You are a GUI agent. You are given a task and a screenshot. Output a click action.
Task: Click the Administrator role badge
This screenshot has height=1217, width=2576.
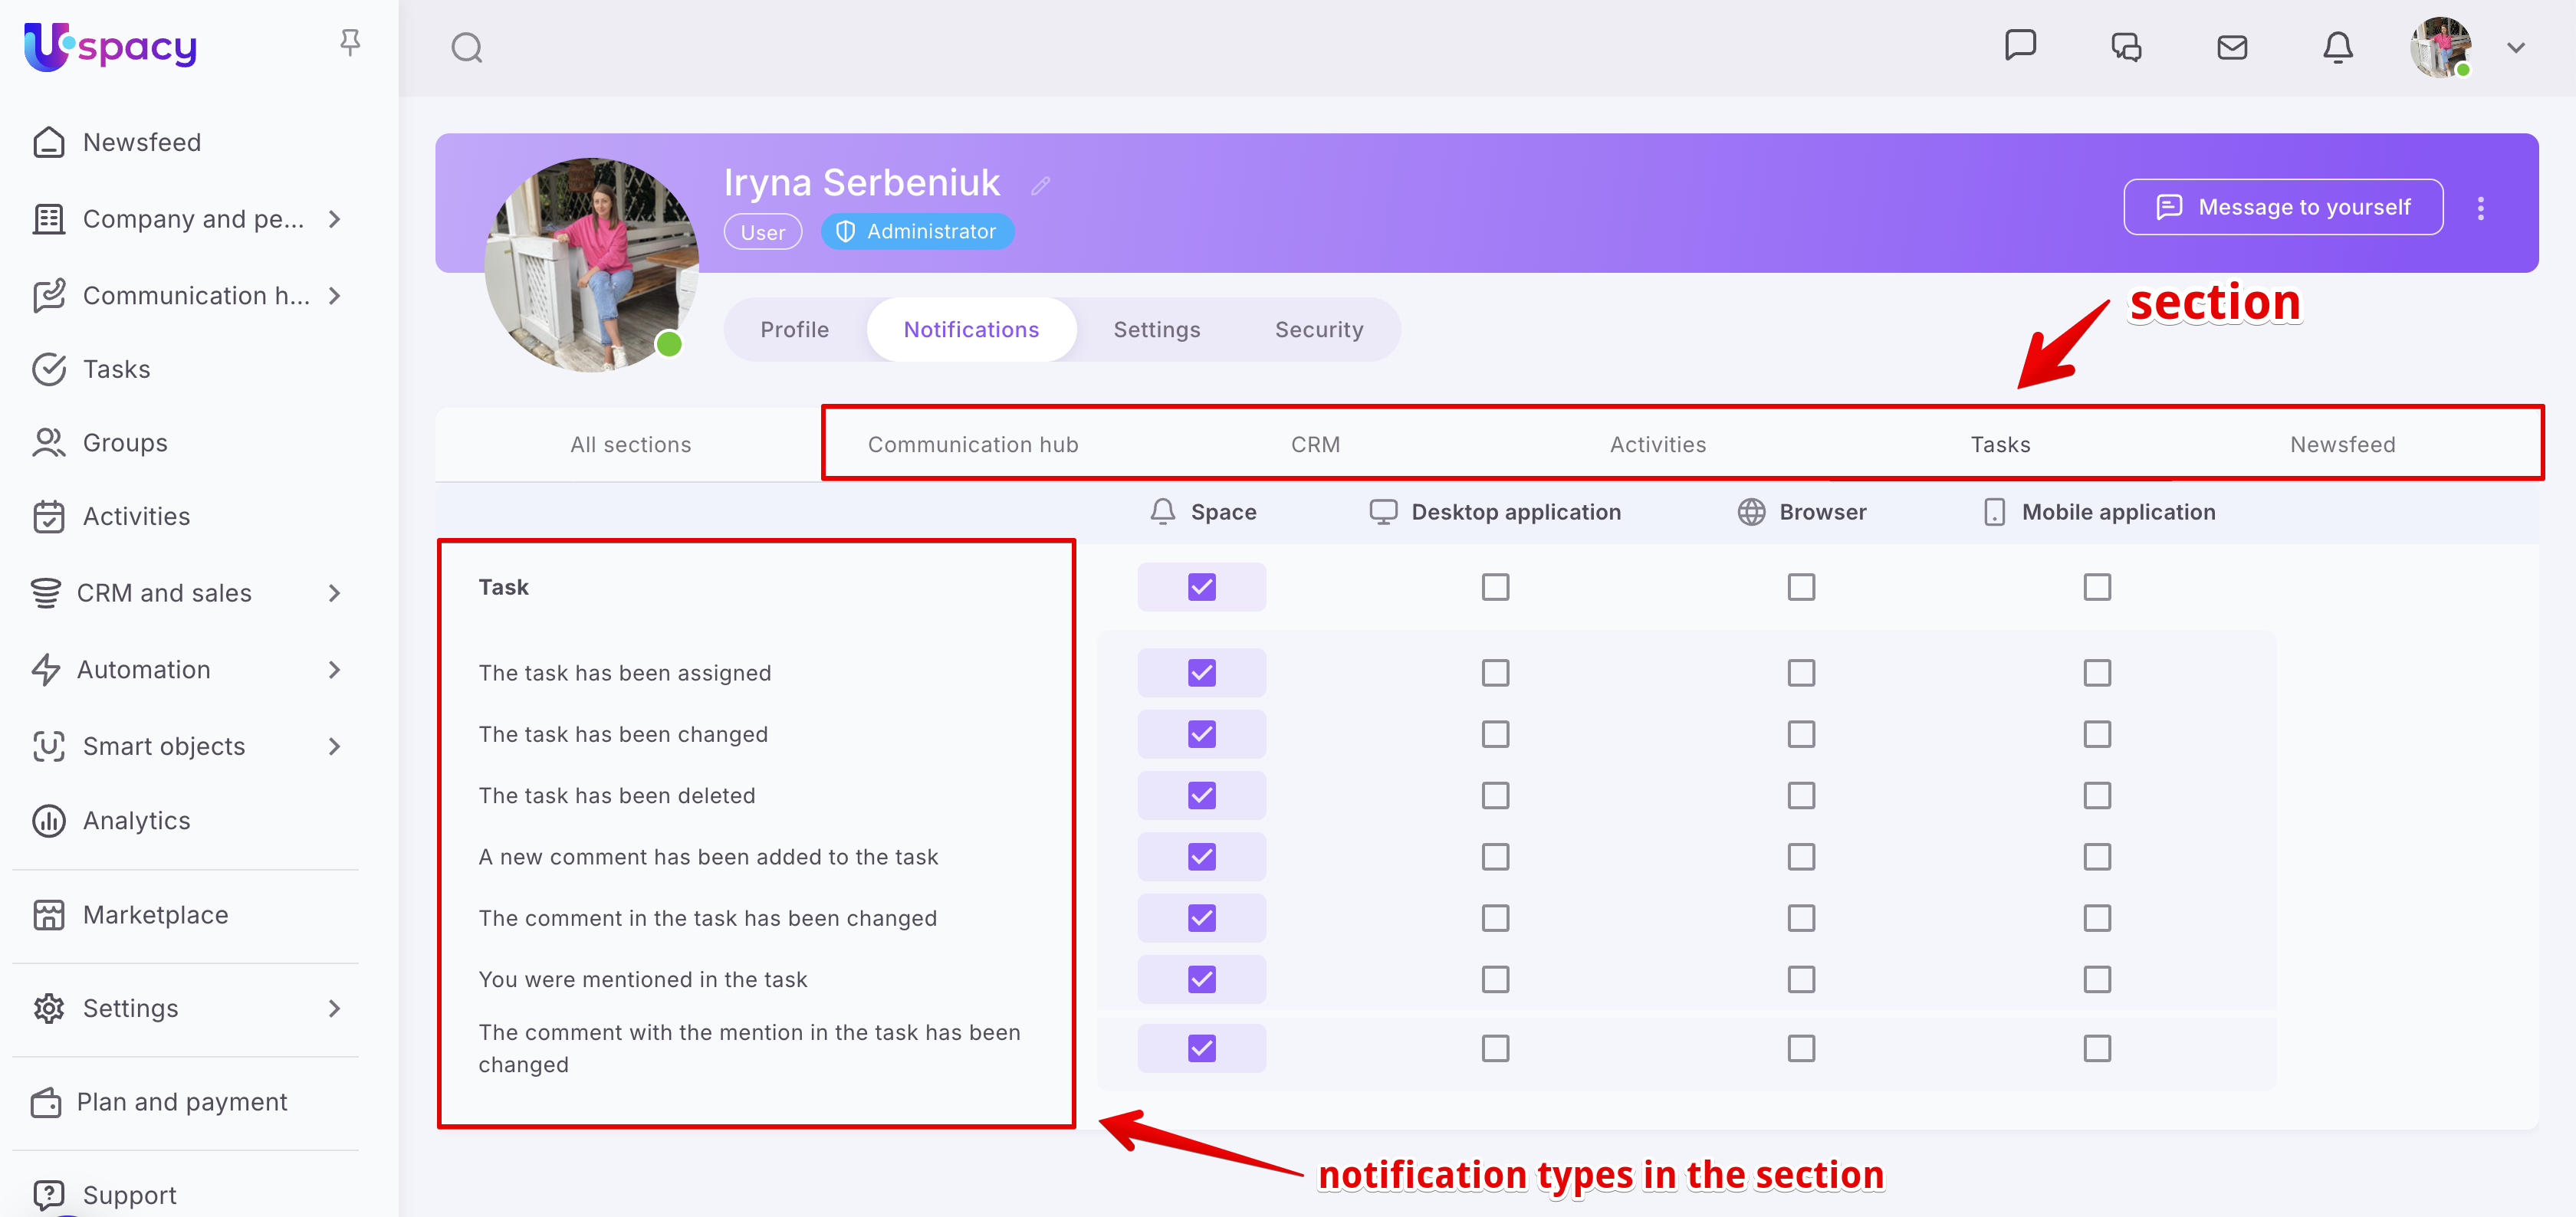[916, 232]
